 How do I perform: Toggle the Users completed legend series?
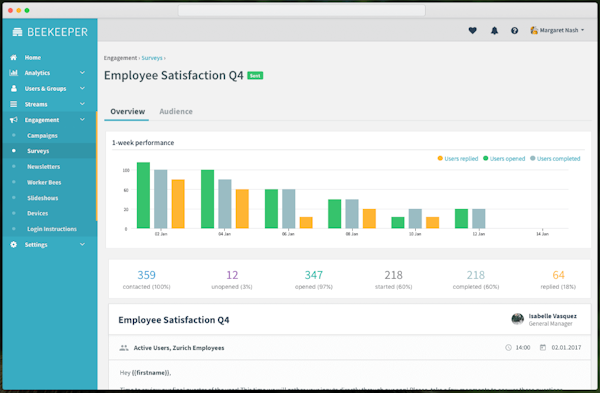(555, 158)
